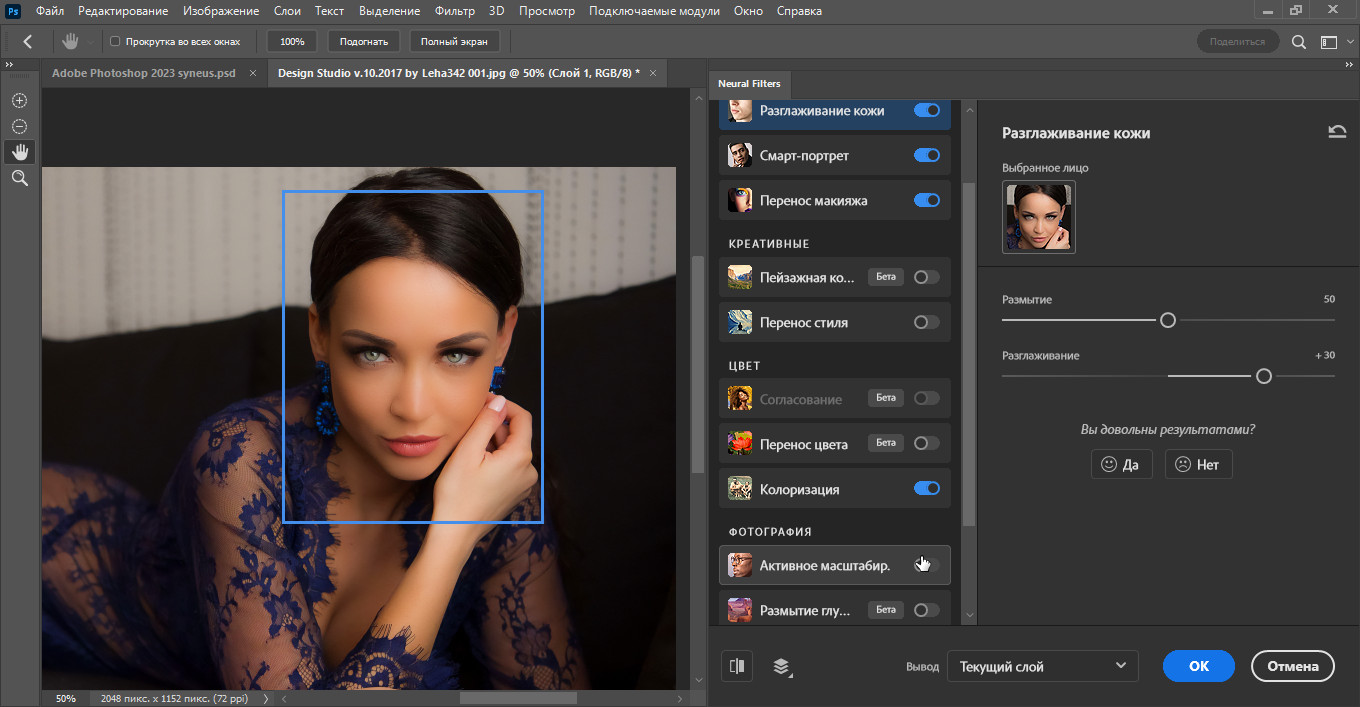Click the Размытие slider handle
Viewport: 1360px width, 707px height.
click(1167, 321)
